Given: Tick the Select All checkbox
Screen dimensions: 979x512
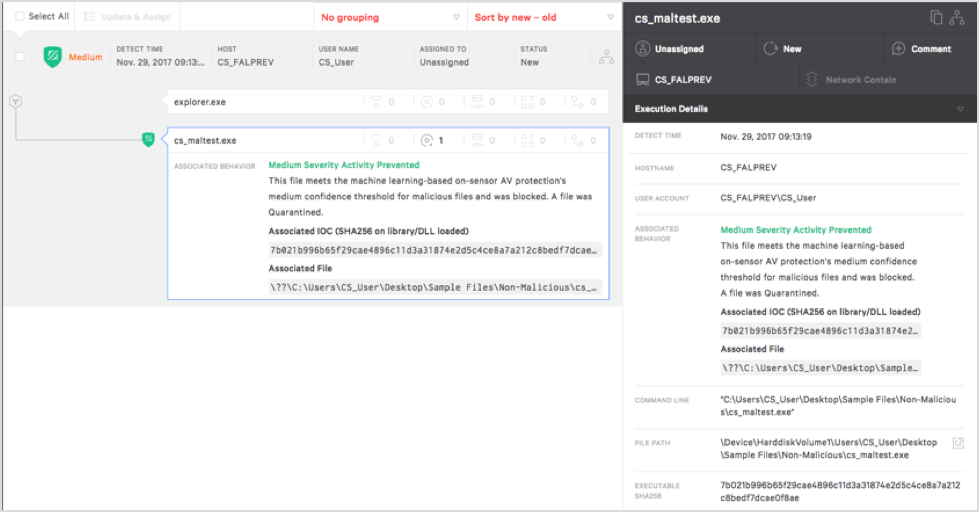Looking at the screenshot, I should 20,16.
